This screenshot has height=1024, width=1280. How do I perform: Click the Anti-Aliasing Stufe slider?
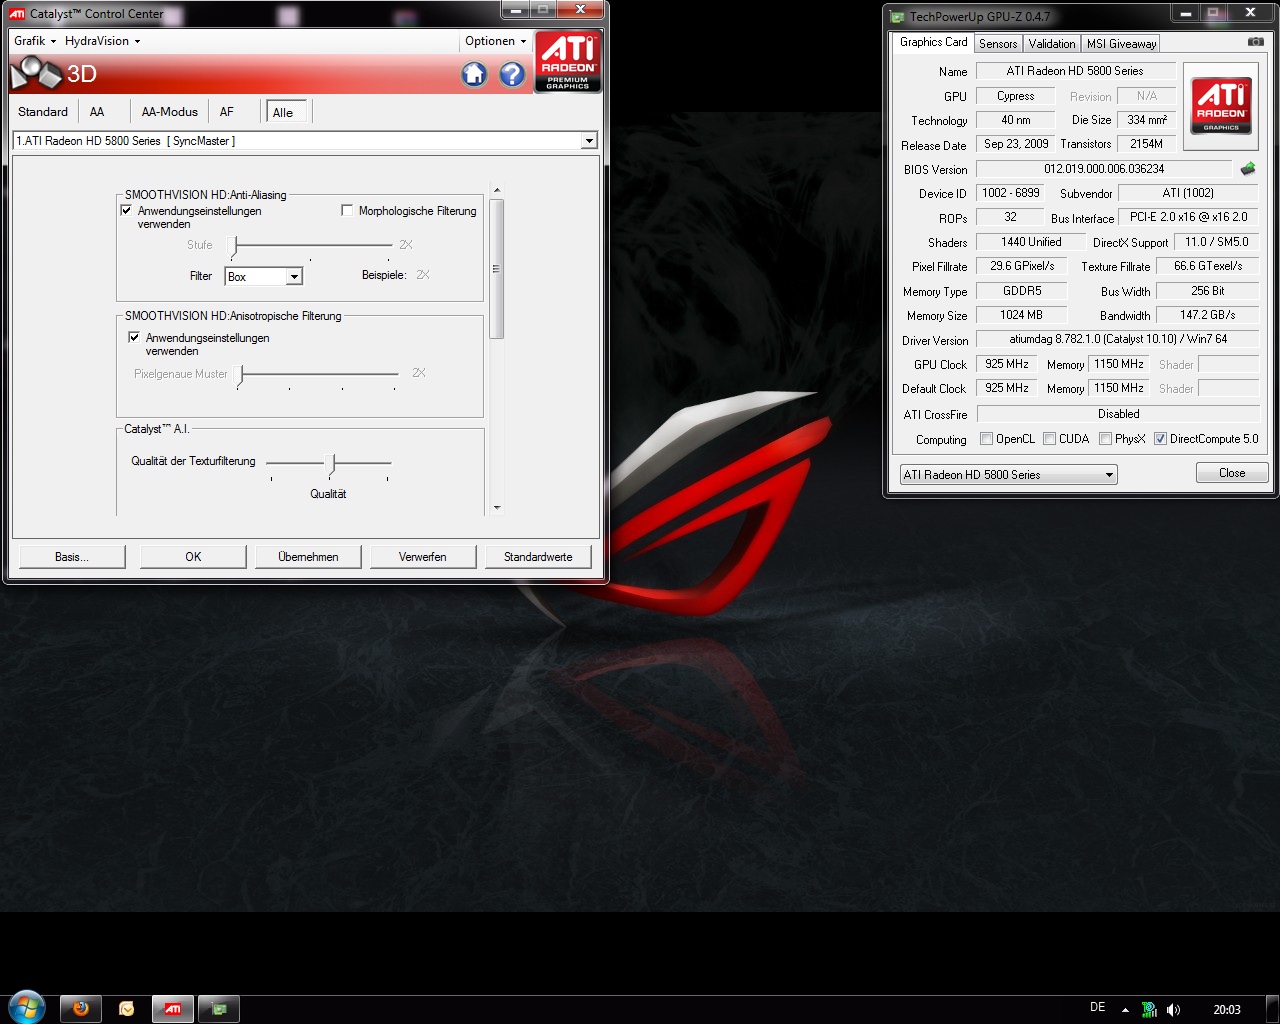tap(312, 246)
